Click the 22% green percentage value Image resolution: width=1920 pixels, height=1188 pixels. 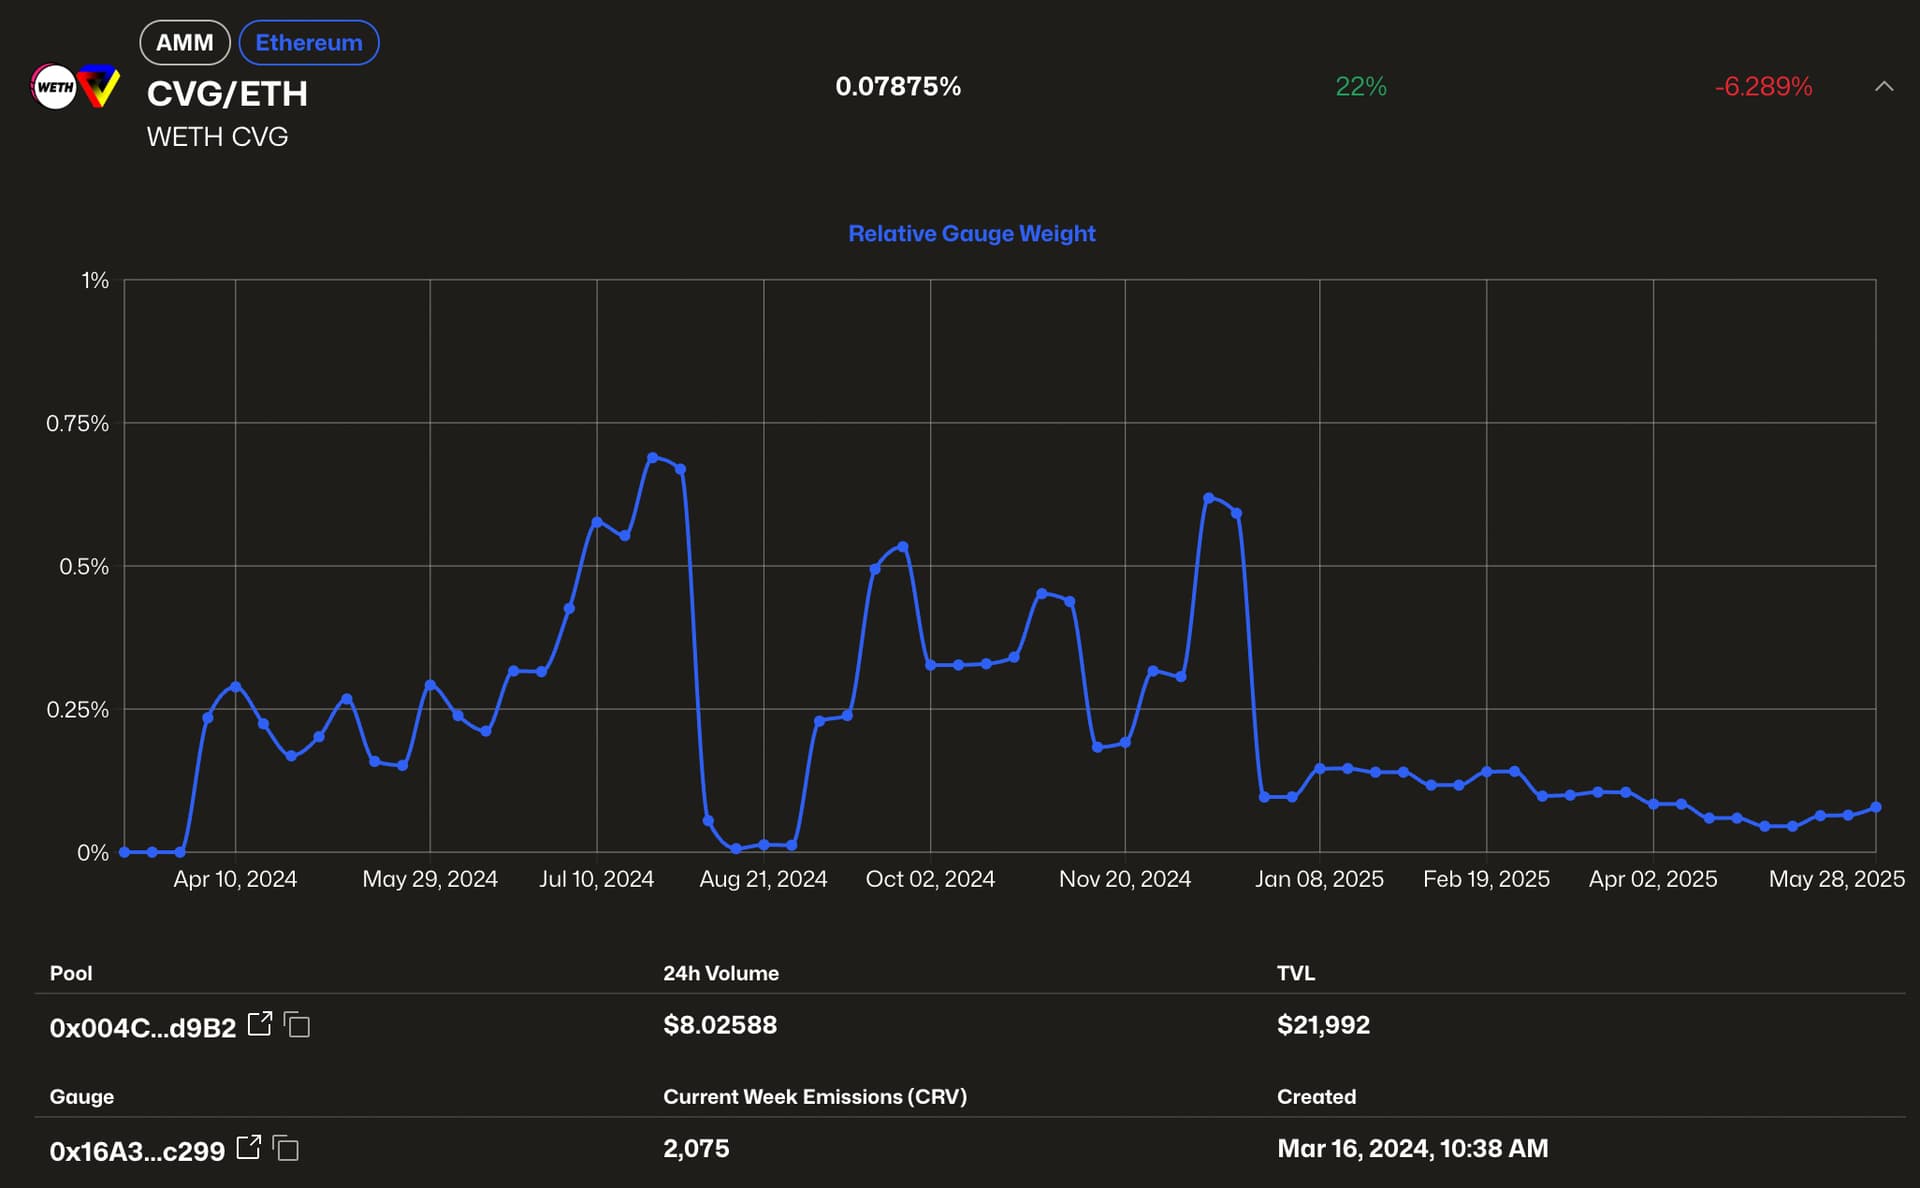point(1361,87)
